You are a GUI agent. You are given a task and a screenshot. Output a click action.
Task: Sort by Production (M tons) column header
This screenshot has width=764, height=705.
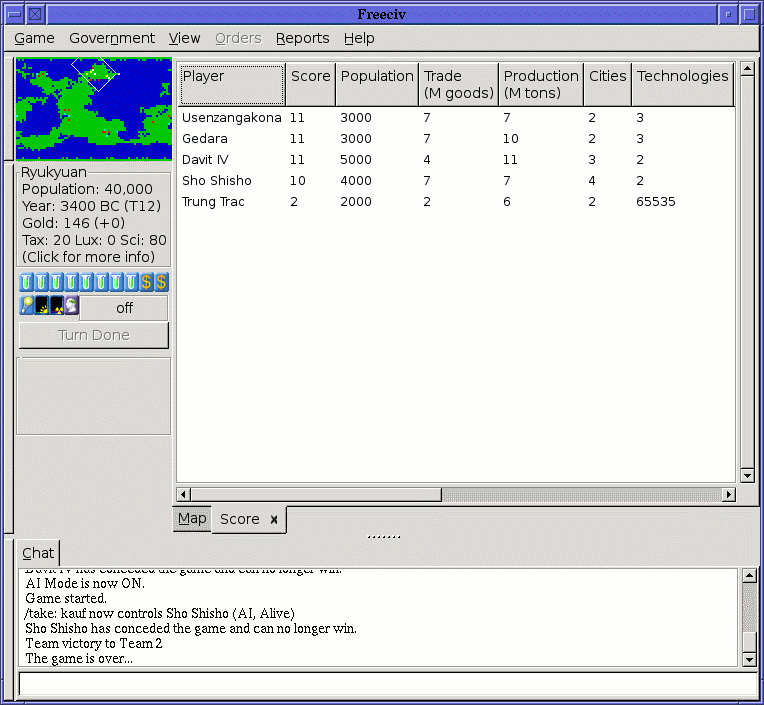pos(541,85)
